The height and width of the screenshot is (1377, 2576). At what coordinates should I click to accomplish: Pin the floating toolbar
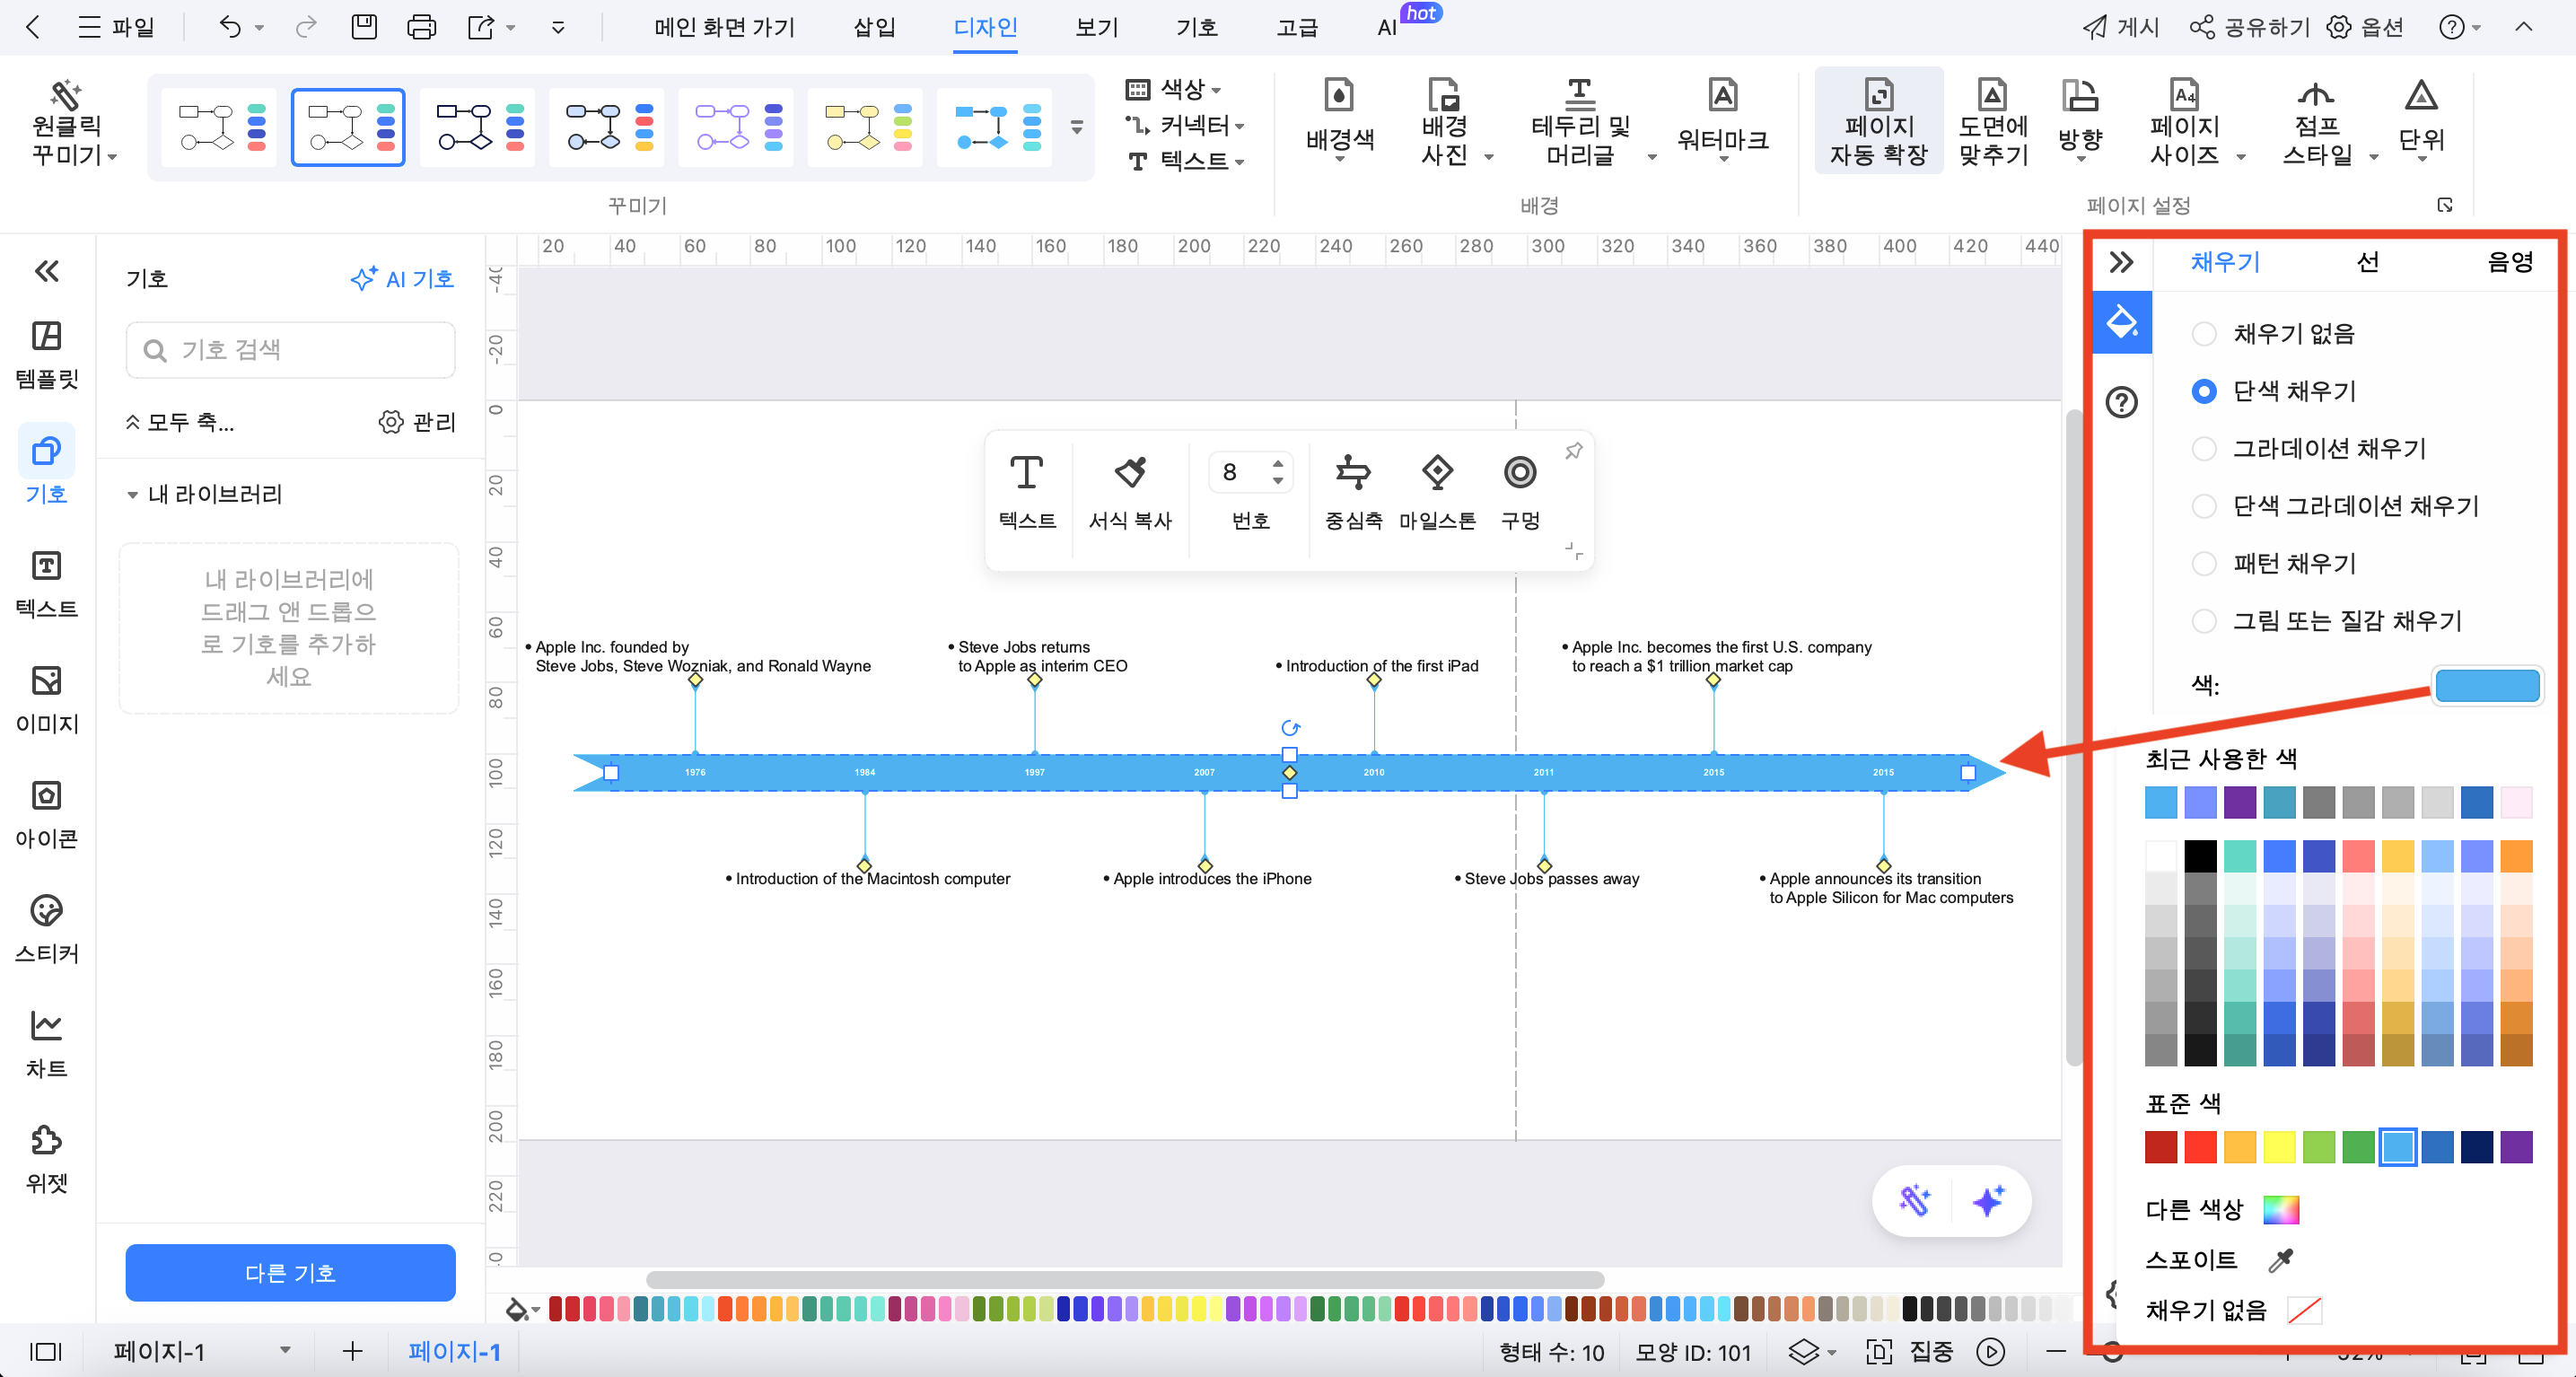click(x=1574, y=451)
